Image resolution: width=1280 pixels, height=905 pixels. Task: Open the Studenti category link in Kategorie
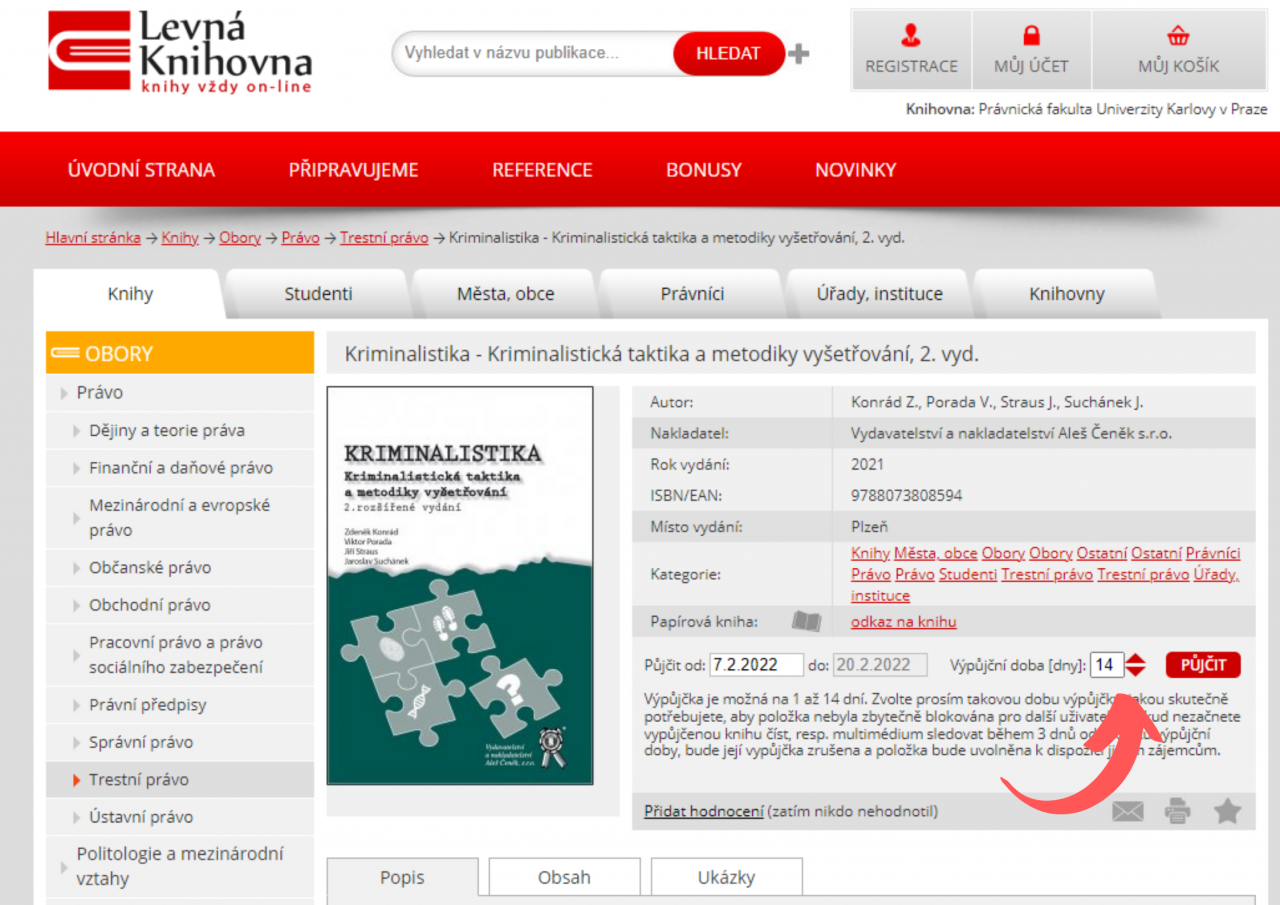tap(967, 574)
